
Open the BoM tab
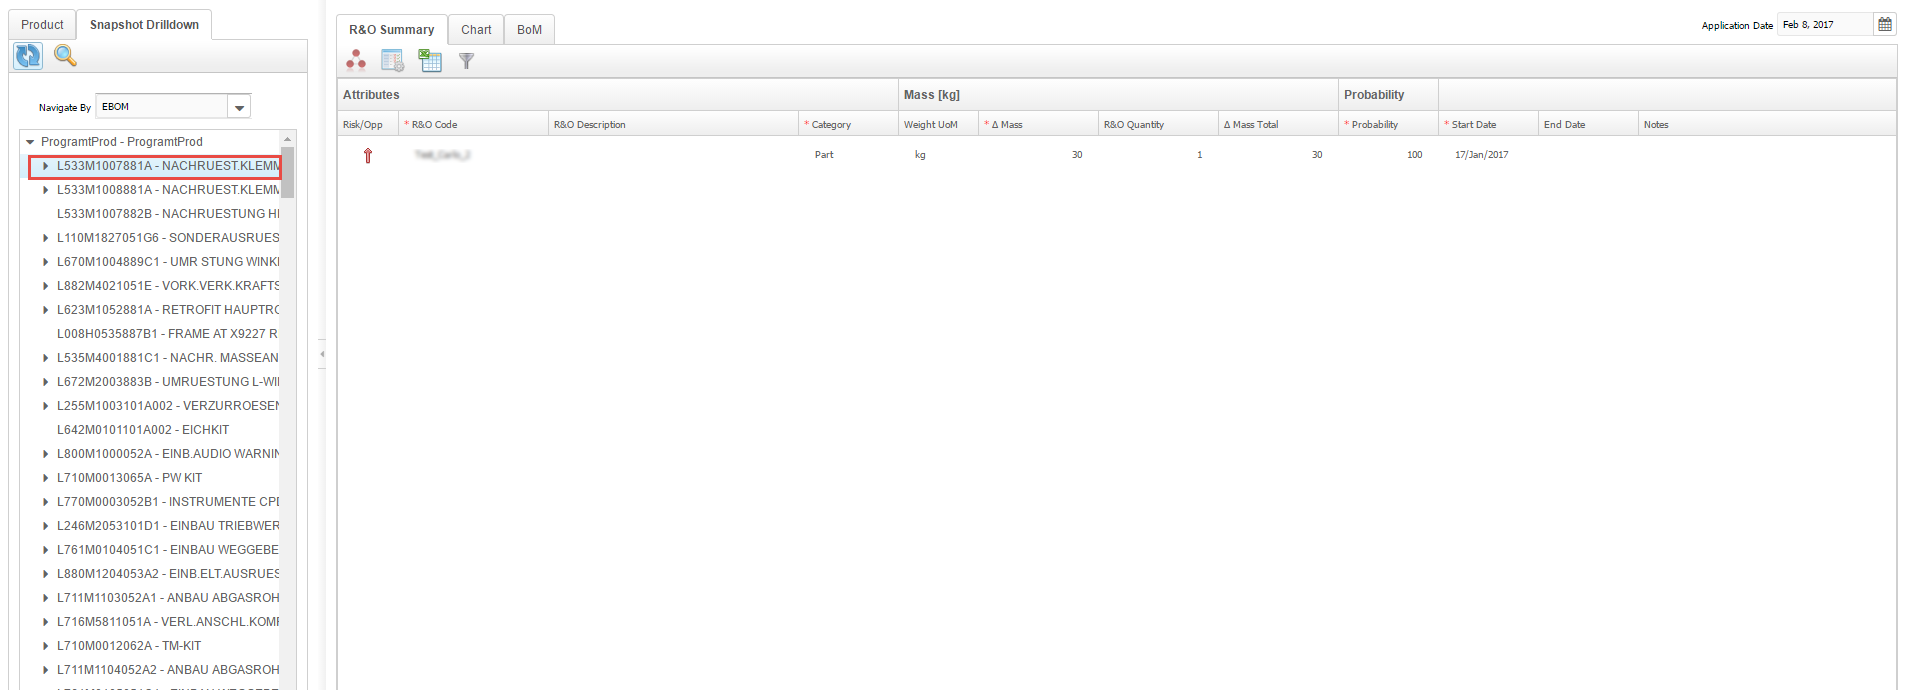(x=529, y=30)
